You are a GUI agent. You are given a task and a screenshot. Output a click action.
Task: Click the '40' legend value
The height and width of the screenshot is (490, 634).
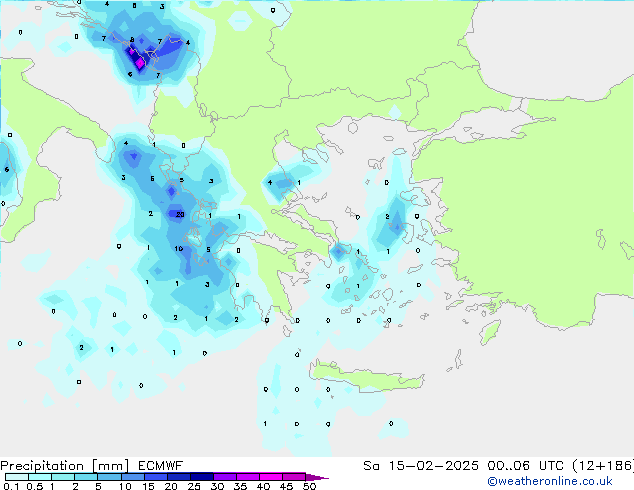click(263, 486)
